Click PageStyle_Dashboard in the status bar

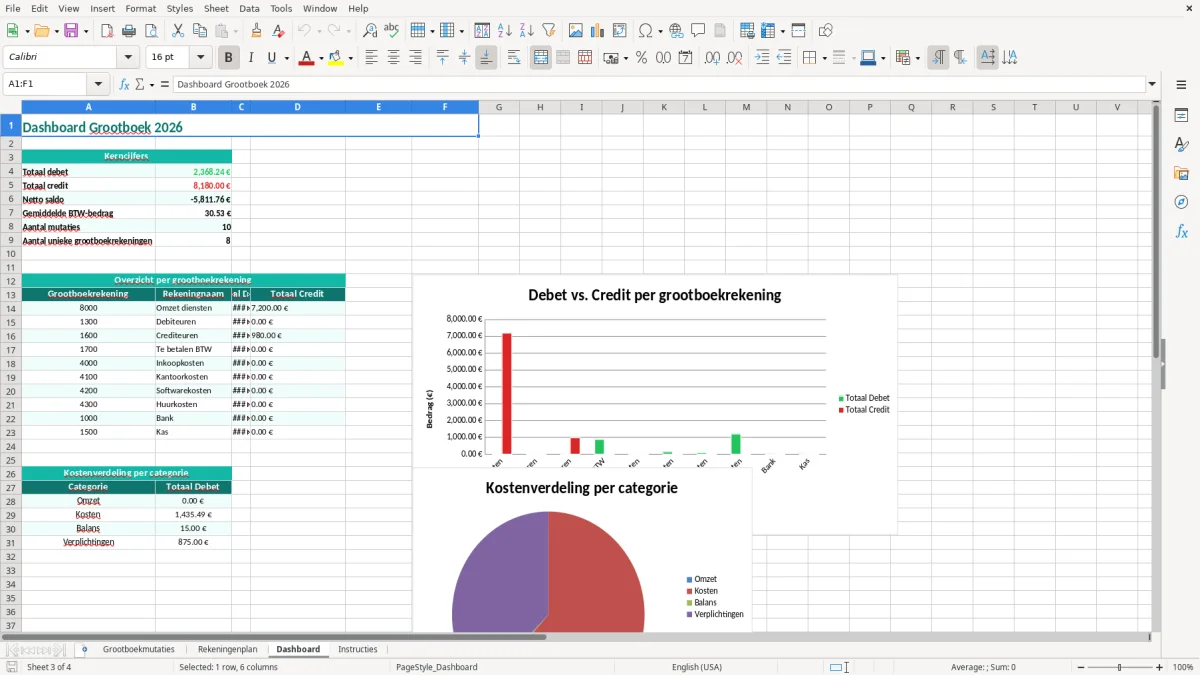437,667
